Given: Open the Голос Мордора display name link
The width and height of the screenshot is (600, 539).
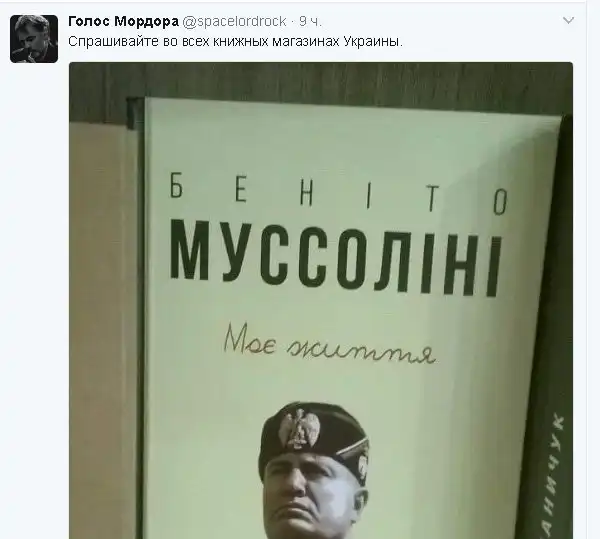Looking at the screenshot, I should [x=123, y=21].
